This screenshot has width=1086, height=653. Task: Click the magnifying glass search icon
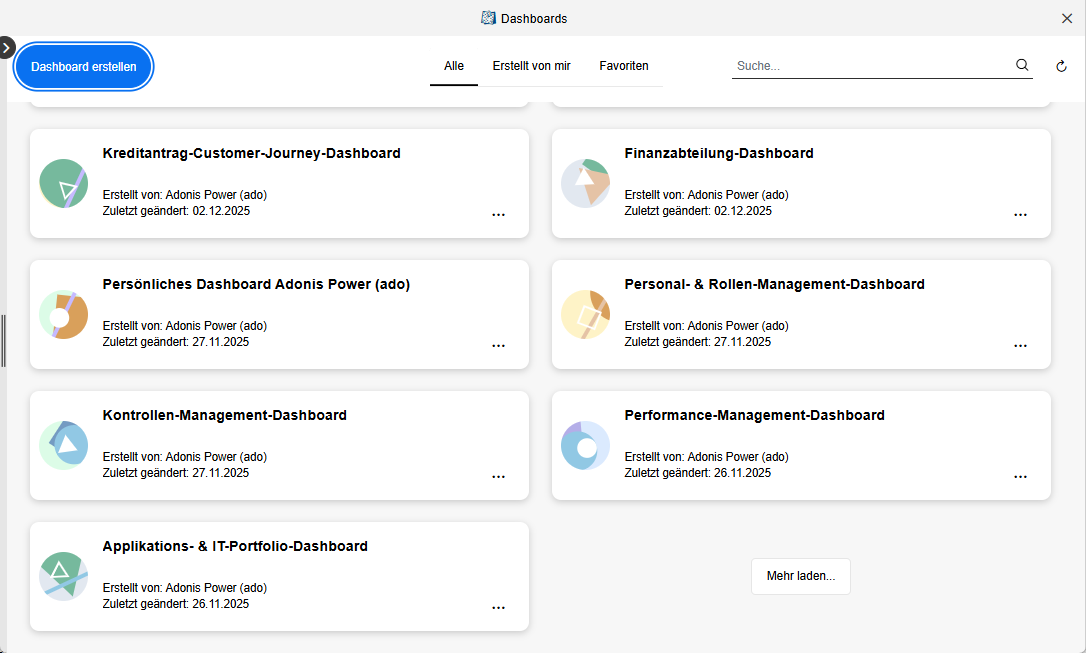coord(1022,65)
